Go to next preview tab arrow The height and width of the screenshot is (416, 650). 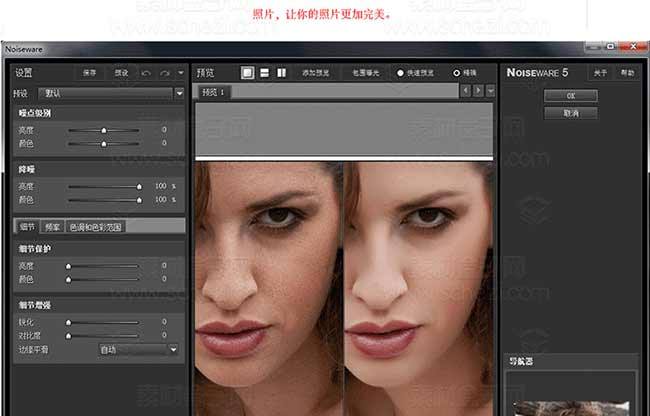click(x=477, y=91)
